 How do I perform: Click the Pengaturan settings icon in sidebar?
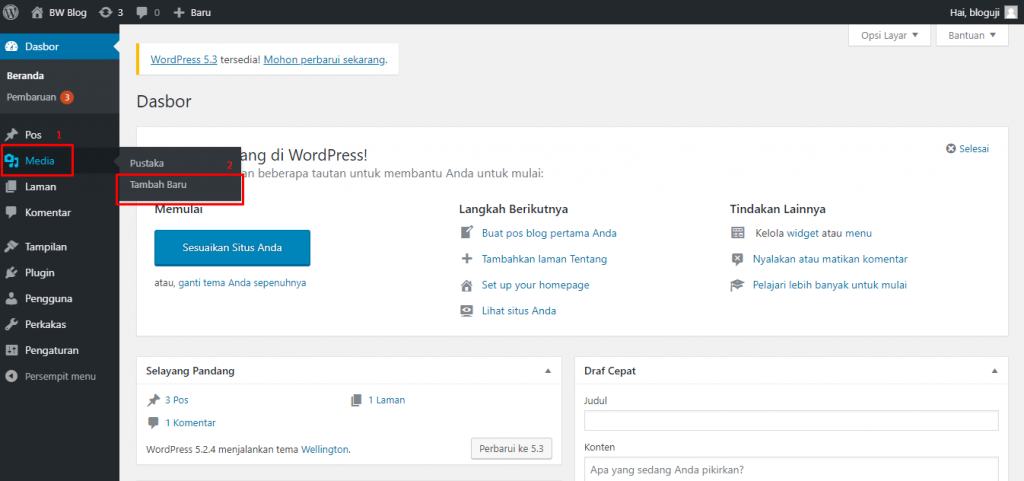12,350
